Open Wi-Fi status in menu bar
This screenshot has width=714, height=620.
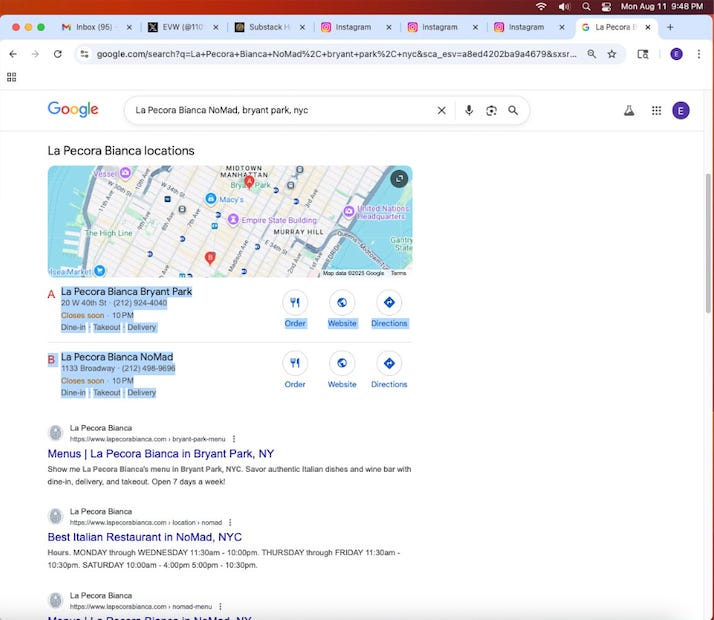pos(541,6)
